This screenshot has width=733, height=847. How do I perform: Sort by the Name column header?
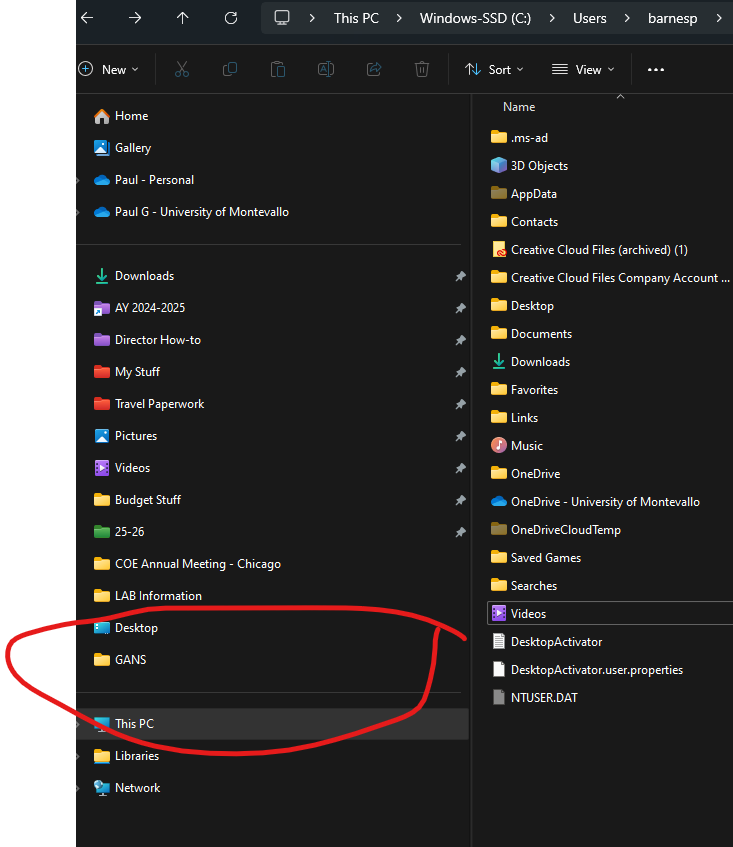click(x=519, y=107)
